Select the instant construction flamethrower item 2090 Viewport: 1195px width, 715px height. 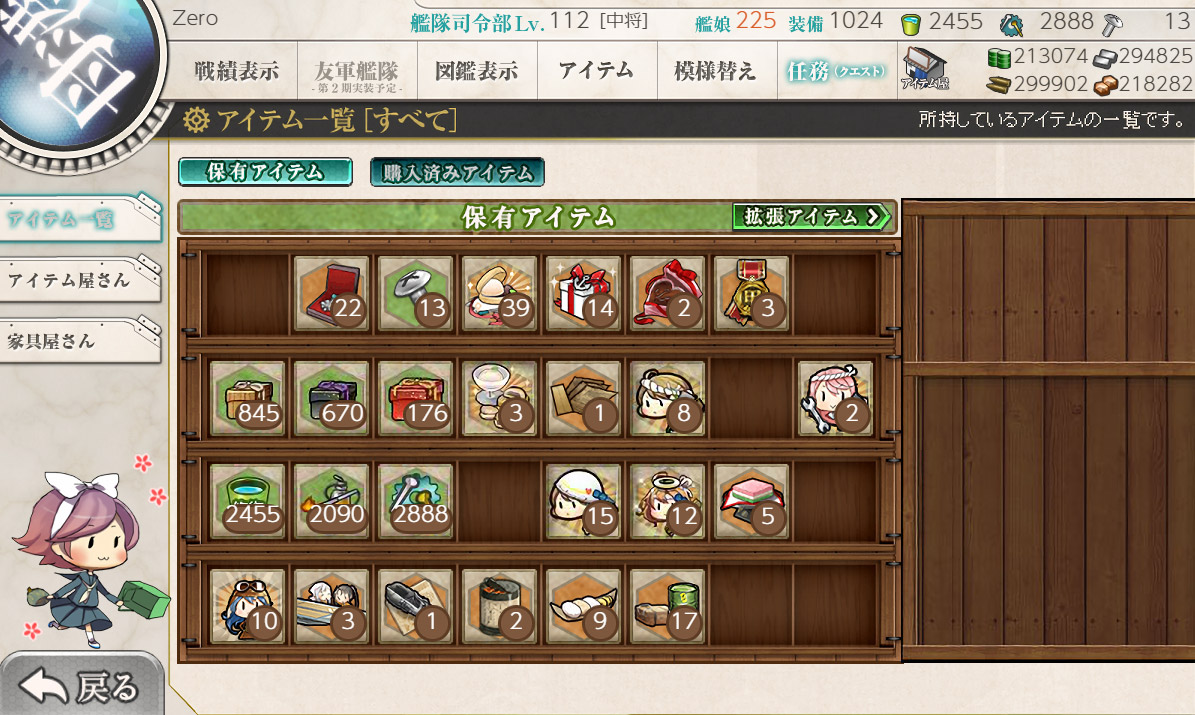point(332,502)
